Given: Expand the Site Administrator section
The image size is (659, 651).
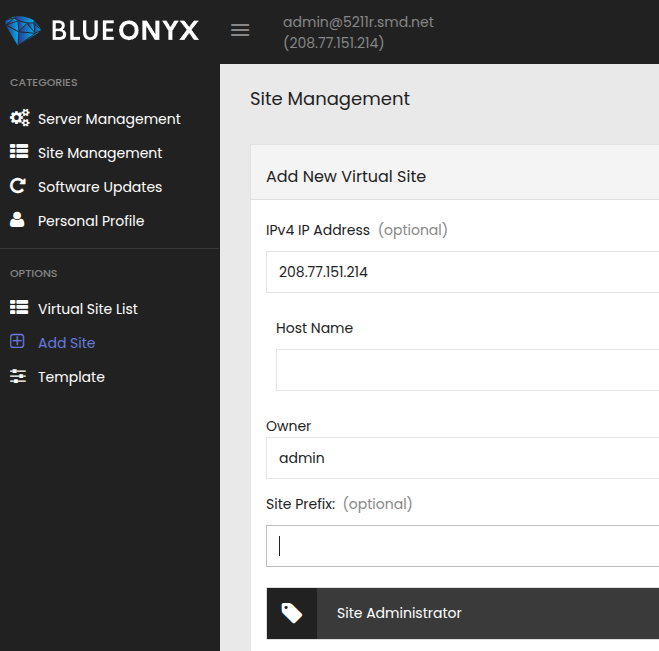Looking at the screenshot, I should coord(463,614).
